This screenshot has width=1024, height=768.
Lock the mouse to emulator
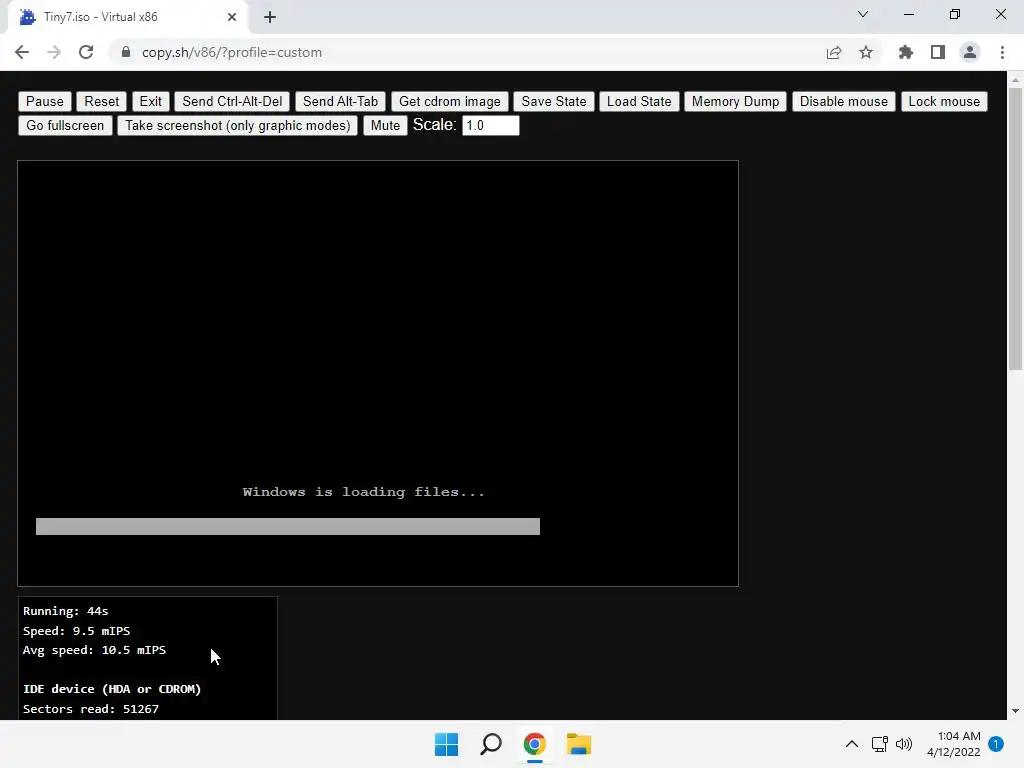[944, 101]
